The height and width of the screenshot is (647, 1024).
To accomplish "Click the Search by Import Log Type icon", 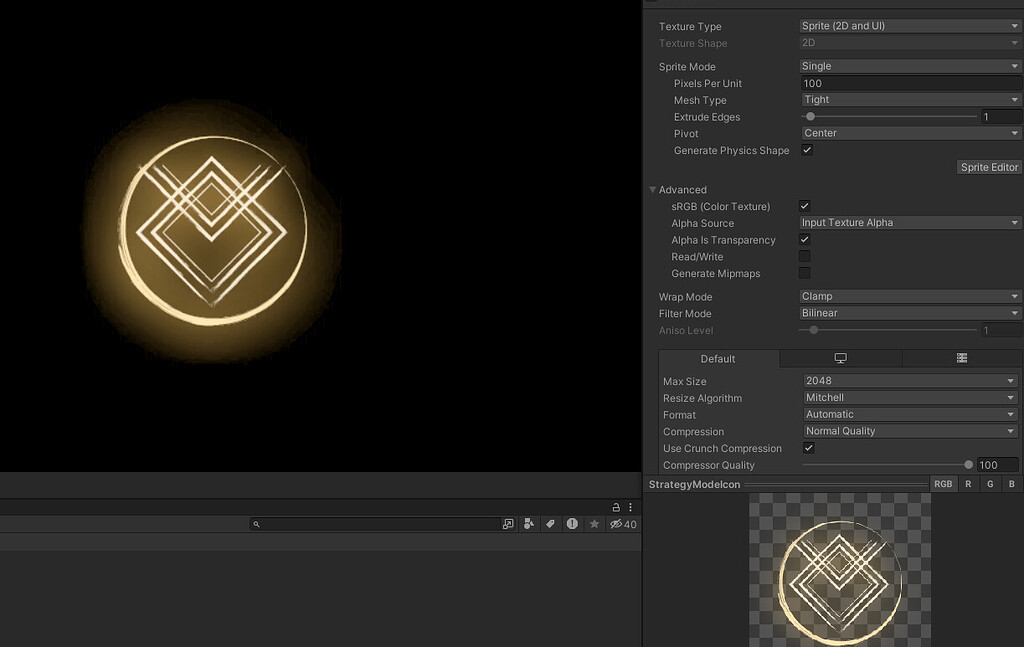I will click(572, 524).
